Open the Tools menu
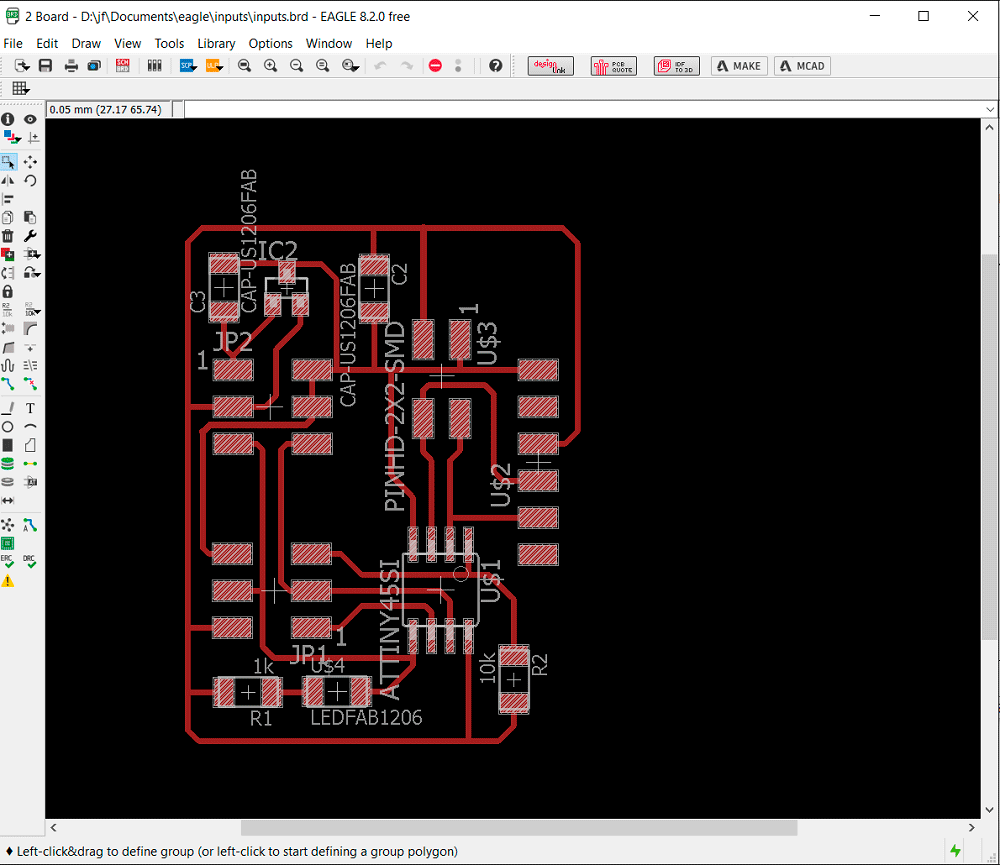Viewport: 1000px width, 865px height. (169, 43)
